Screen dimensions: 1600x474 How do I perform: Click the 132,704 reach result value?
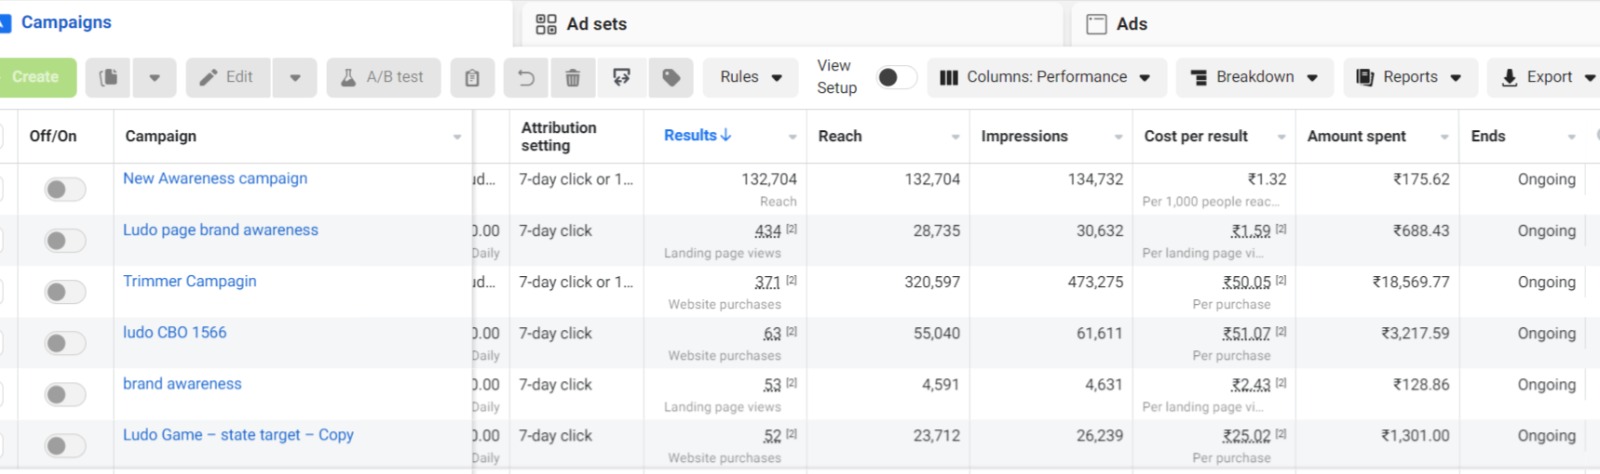[x=769, y=179]
